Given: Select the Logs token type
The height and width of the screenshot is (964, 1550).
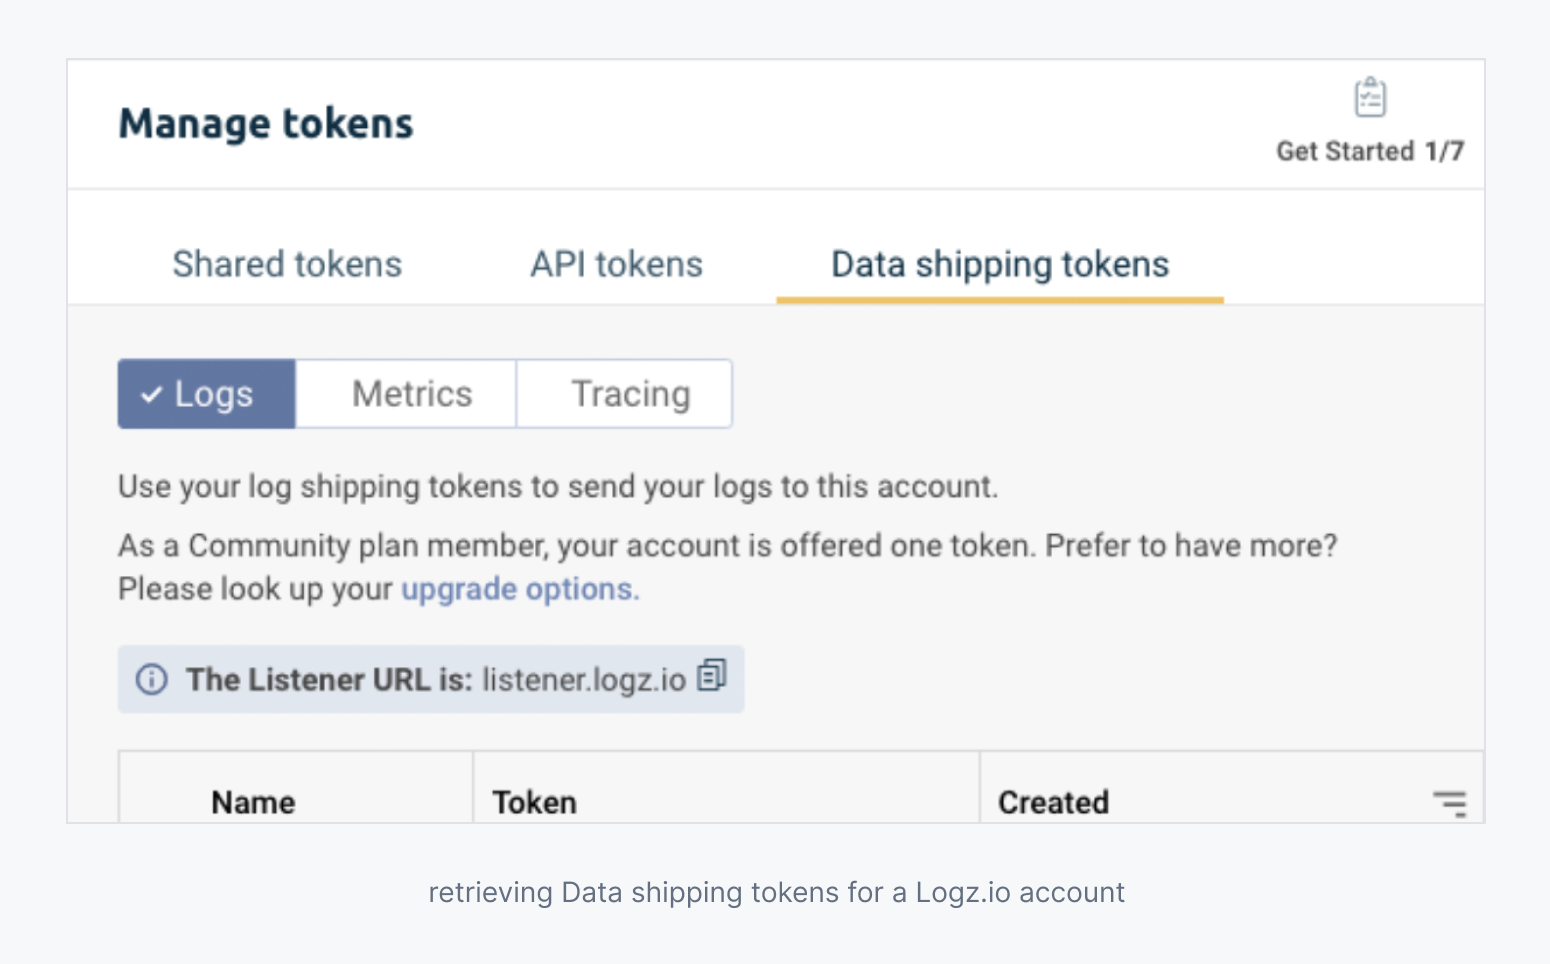Looking at the screenshot, I should [207, 394].
